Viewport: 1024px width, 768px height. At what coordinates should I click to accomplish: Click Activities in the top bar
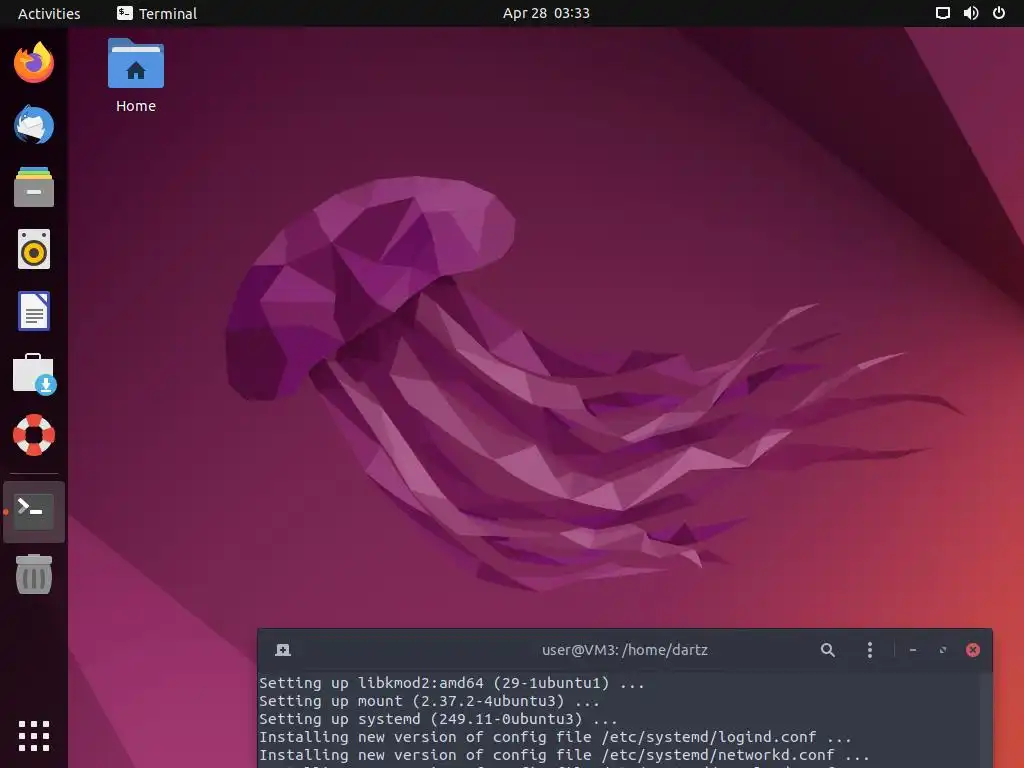[x=49, y=13]
